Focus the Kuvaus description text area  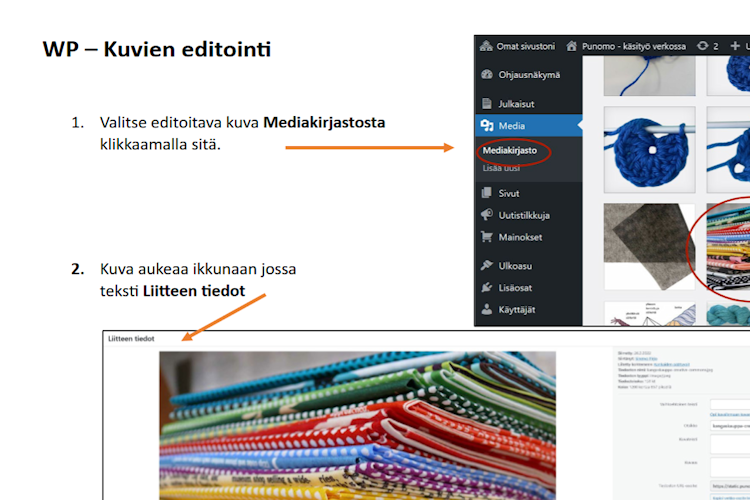pos(730,467)
